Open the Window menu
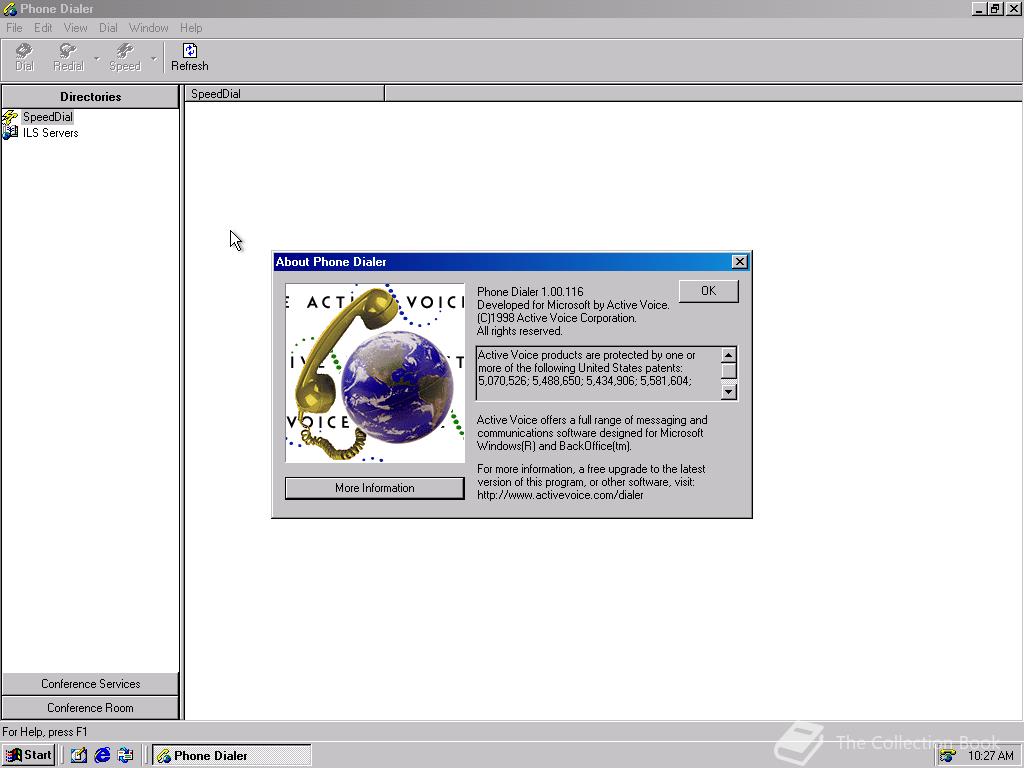Image resolution: width=1024 pixels, height=768 pixels. tap(148, 27)
